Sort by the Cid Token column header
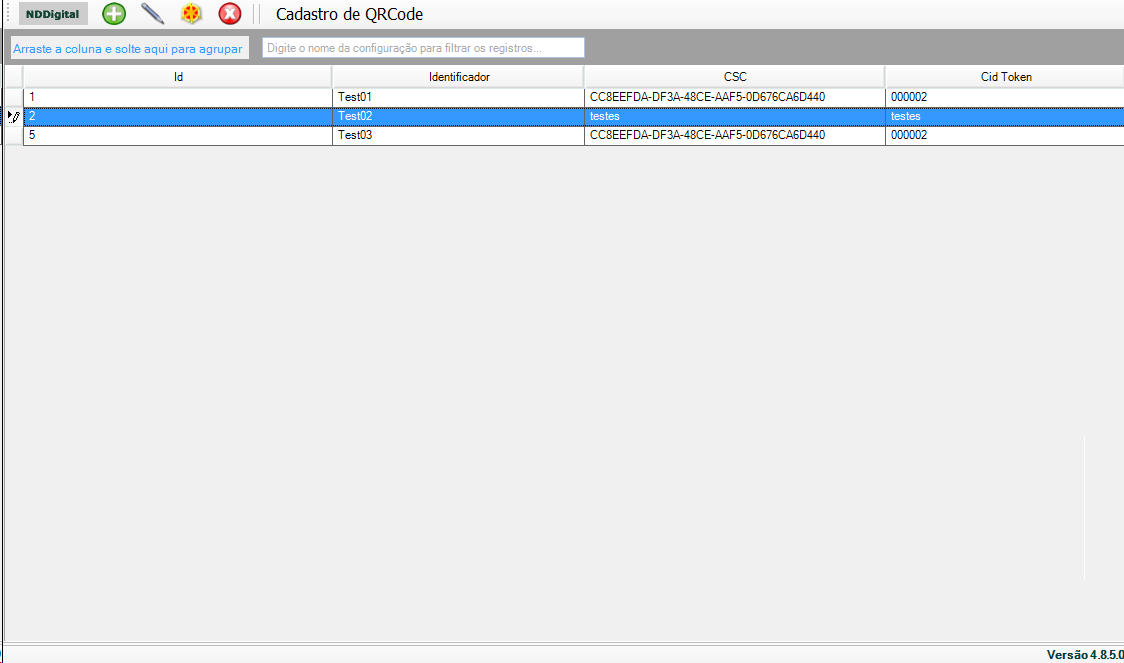This screenshot has width=1124, height=663. coord(1005,77)
